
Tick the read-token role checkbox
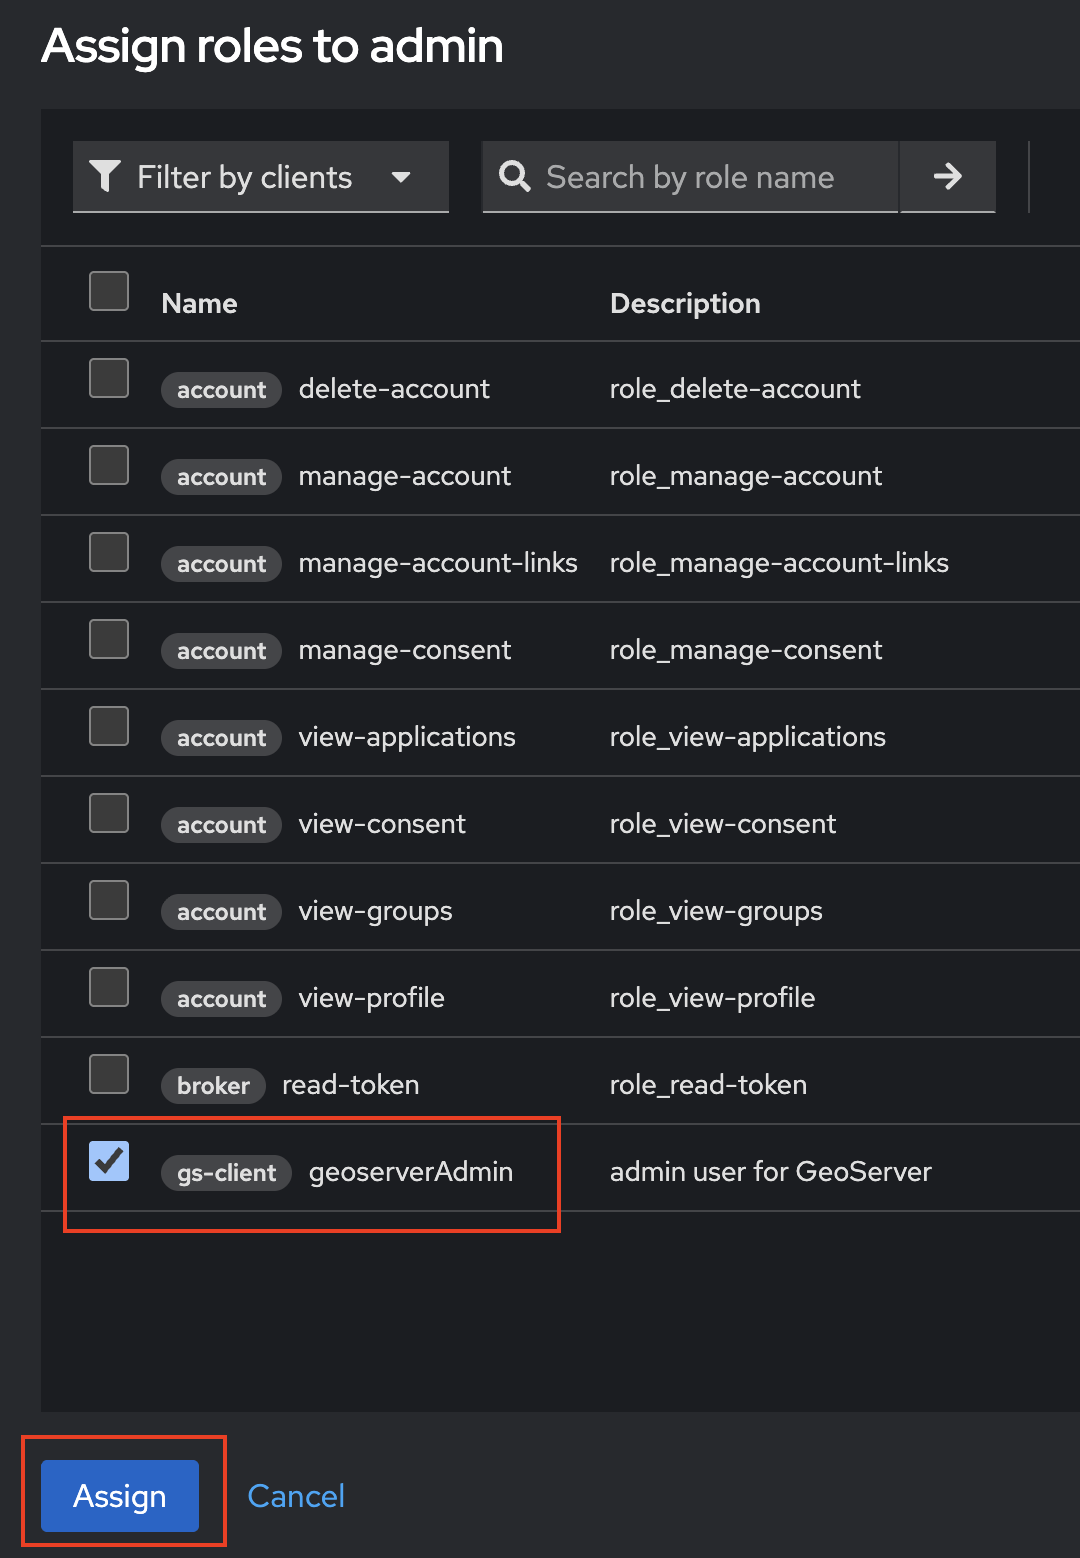(109, 1074)
